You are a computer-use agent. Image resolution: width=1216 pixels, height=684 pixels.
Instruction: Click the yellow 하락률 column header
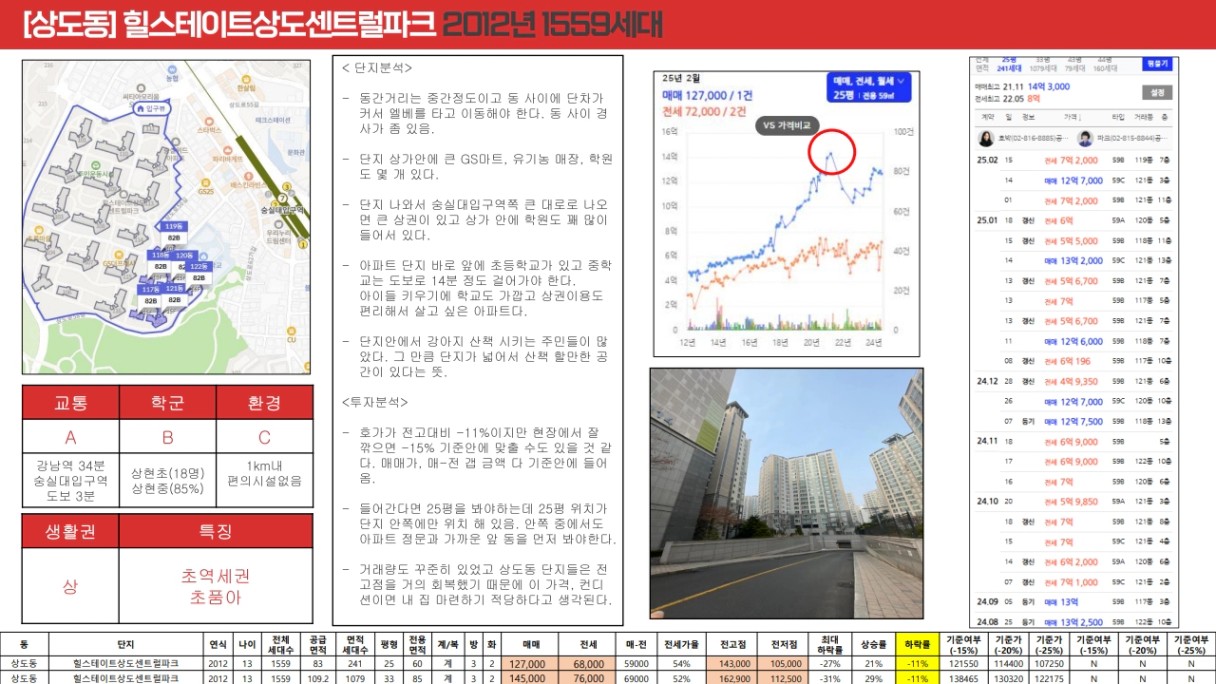(919, 645)
